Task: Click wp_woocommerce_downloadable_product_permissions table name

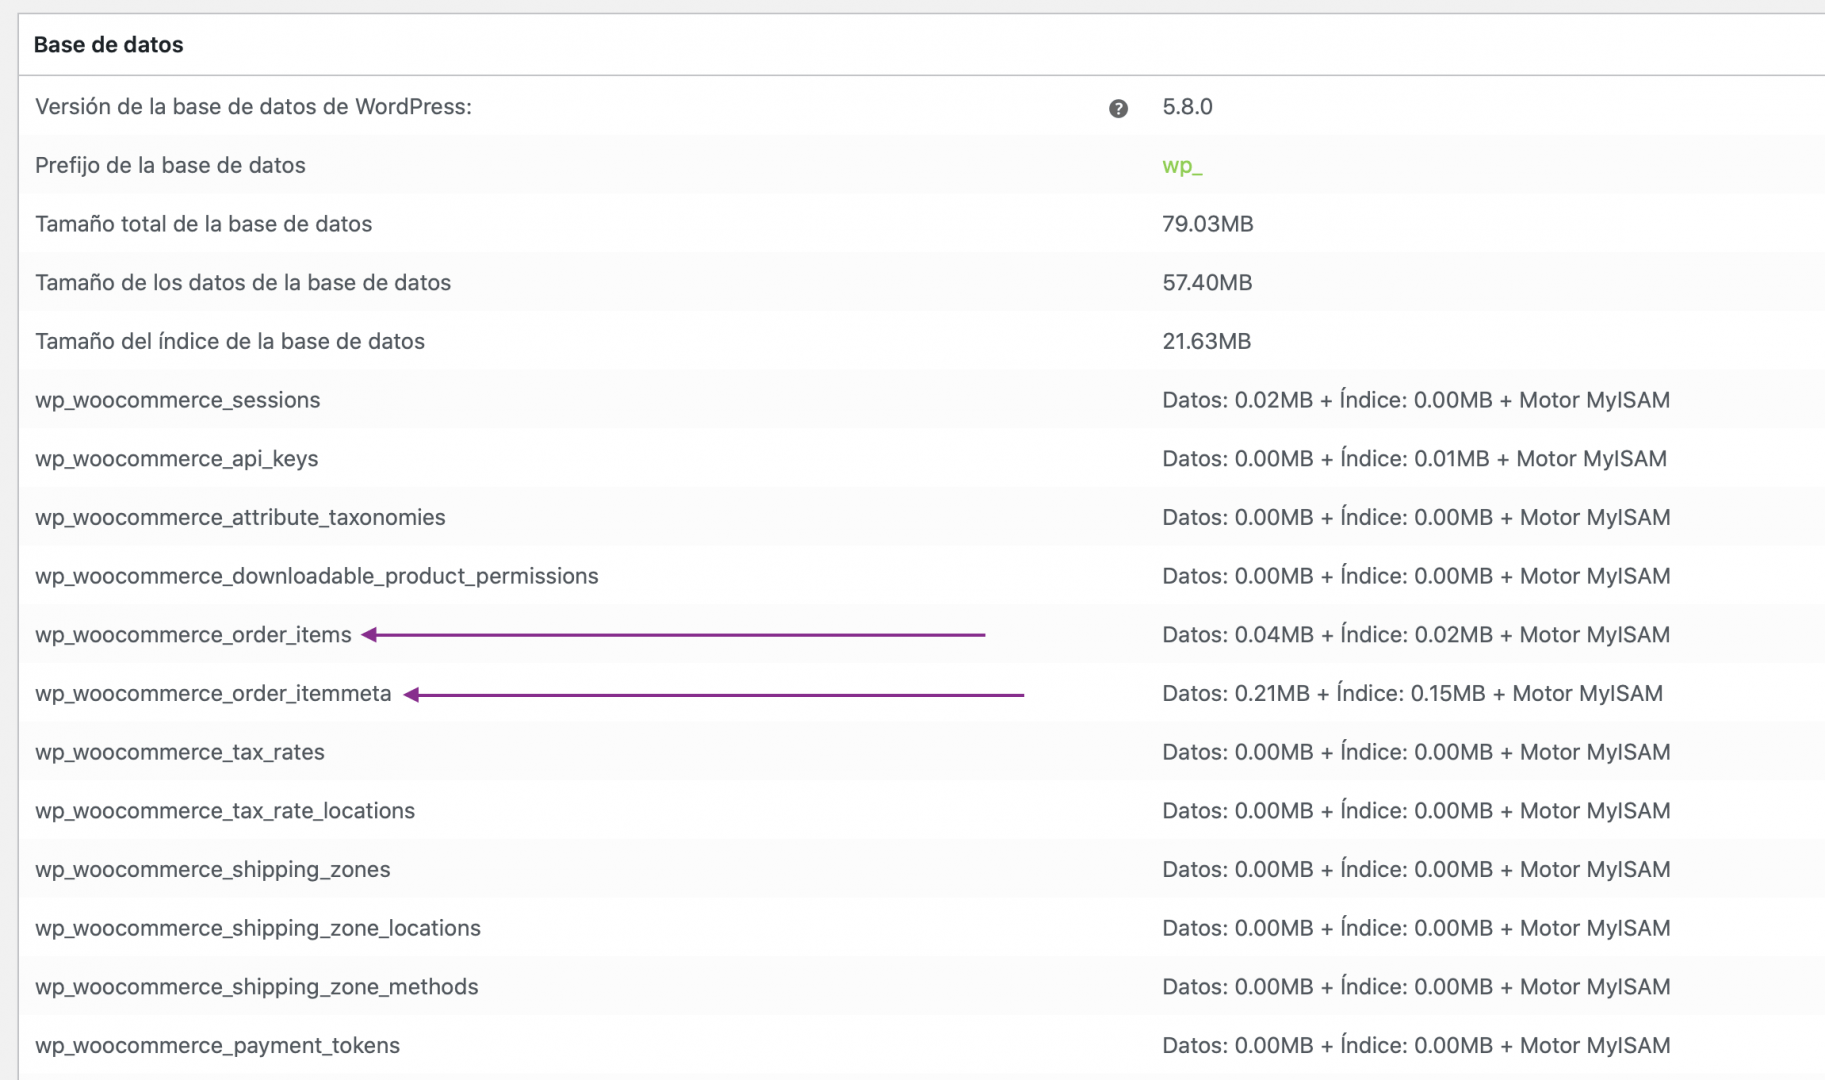Action: click(317, 576)
